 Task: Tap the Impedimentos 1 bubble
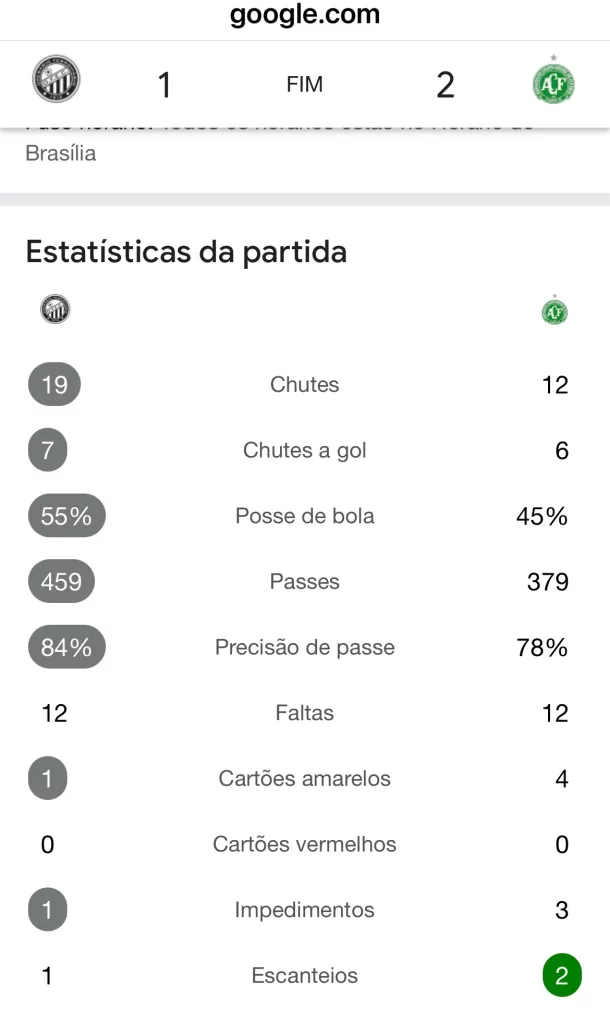click(x=47, y=910)
